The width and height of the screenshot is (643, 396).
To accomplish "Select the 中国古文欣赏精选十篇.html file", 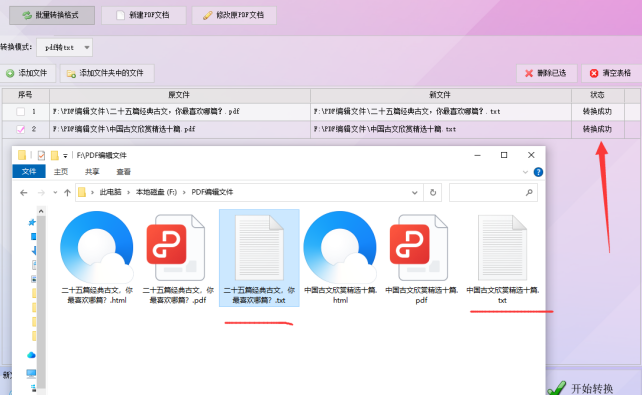I will coord(340,258).
